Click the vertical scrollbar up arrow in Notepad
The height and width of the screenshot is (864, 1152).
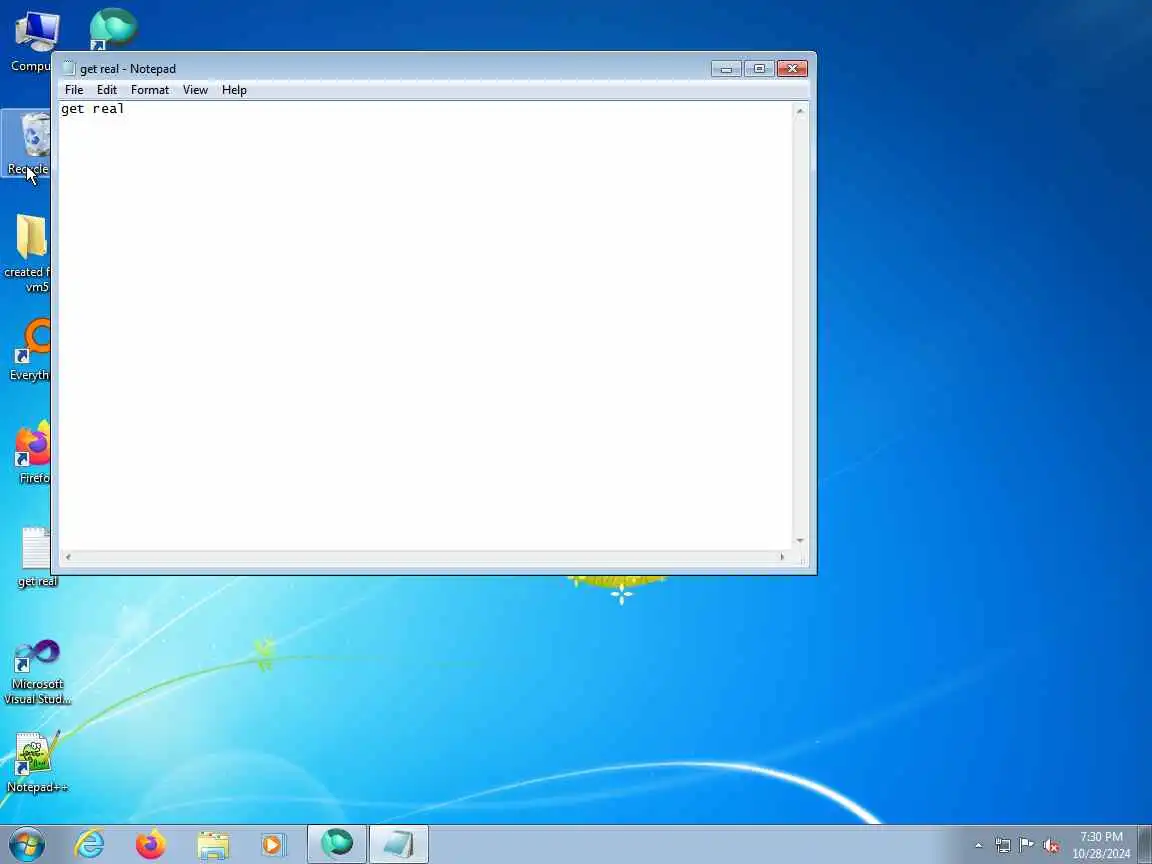click(800, 110)
